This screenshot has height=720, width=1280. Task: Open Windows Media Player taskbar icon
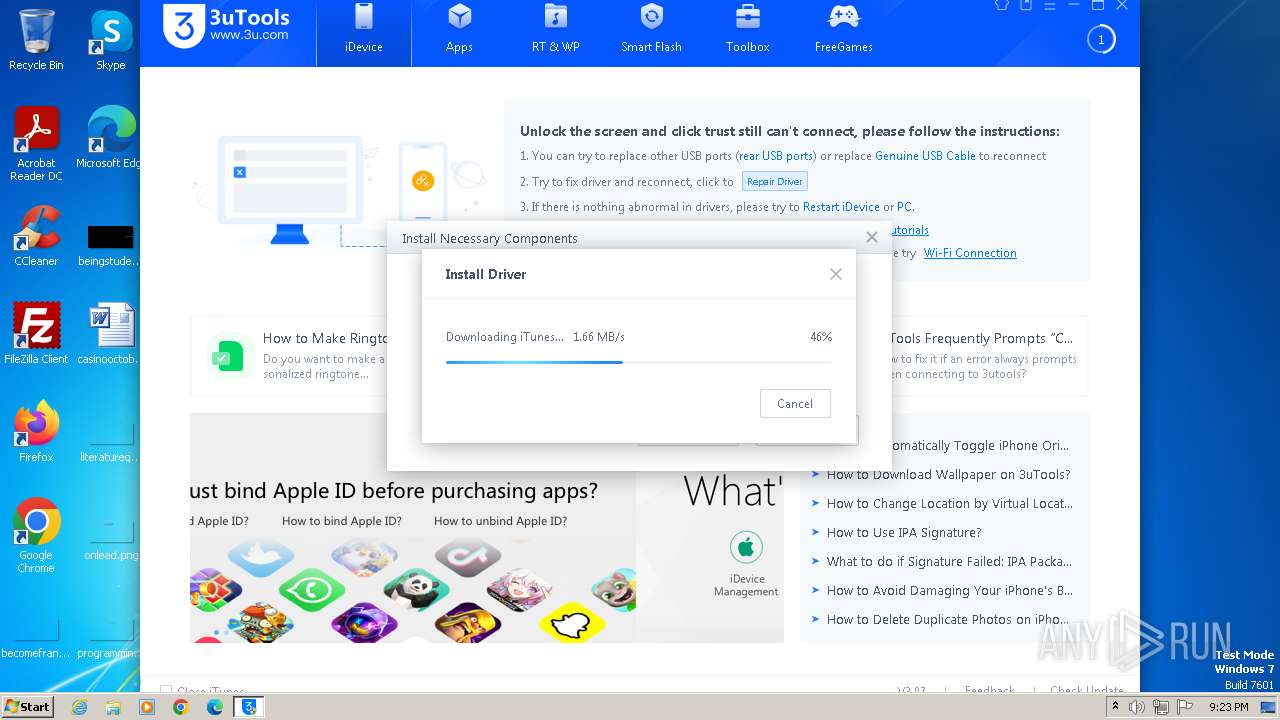147,707
